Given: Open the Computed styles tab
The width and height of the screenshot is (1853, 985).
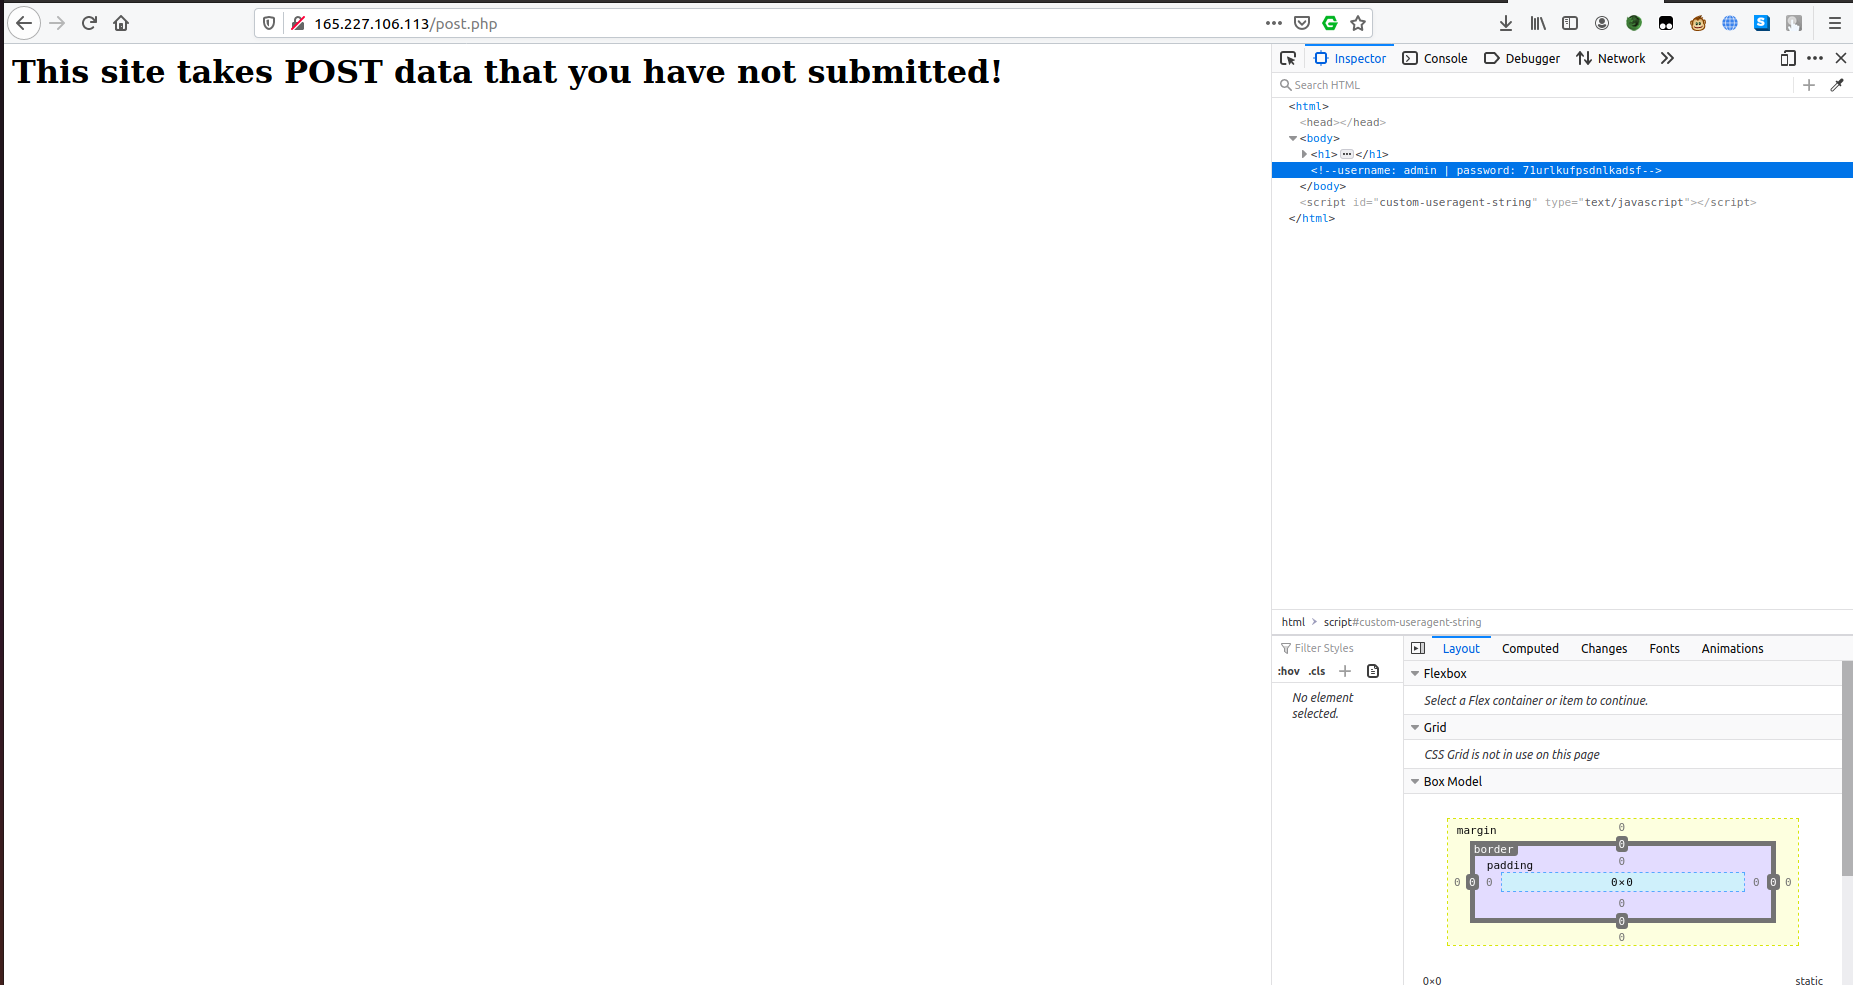Looking at the screenshot, I should tap(1530, 648).
